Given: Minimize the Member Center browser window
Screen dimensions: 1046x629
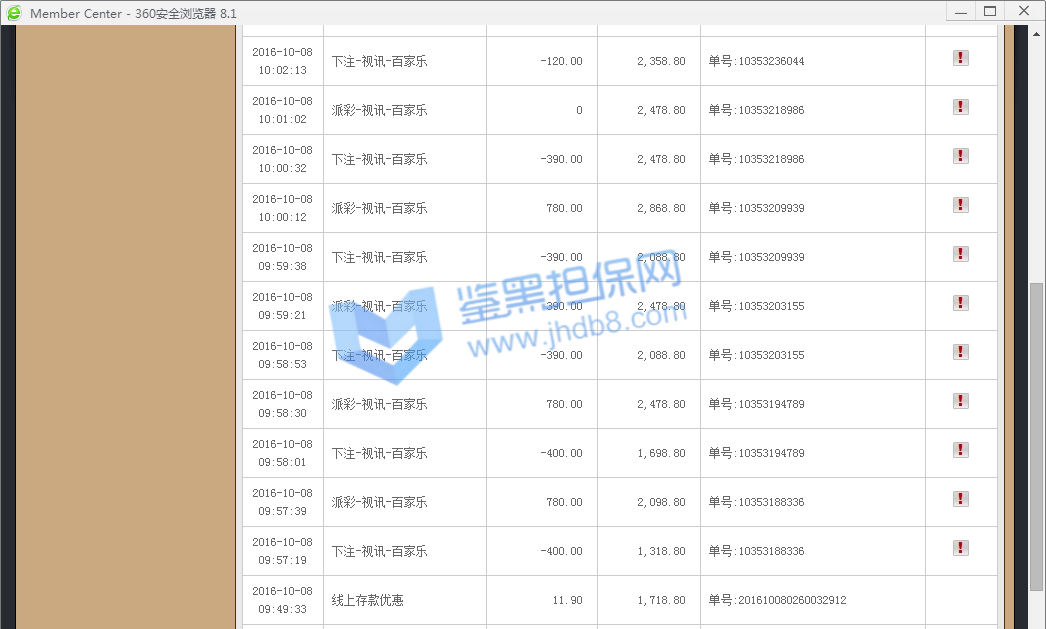Looking at the screenshot, I should [960, 11].
